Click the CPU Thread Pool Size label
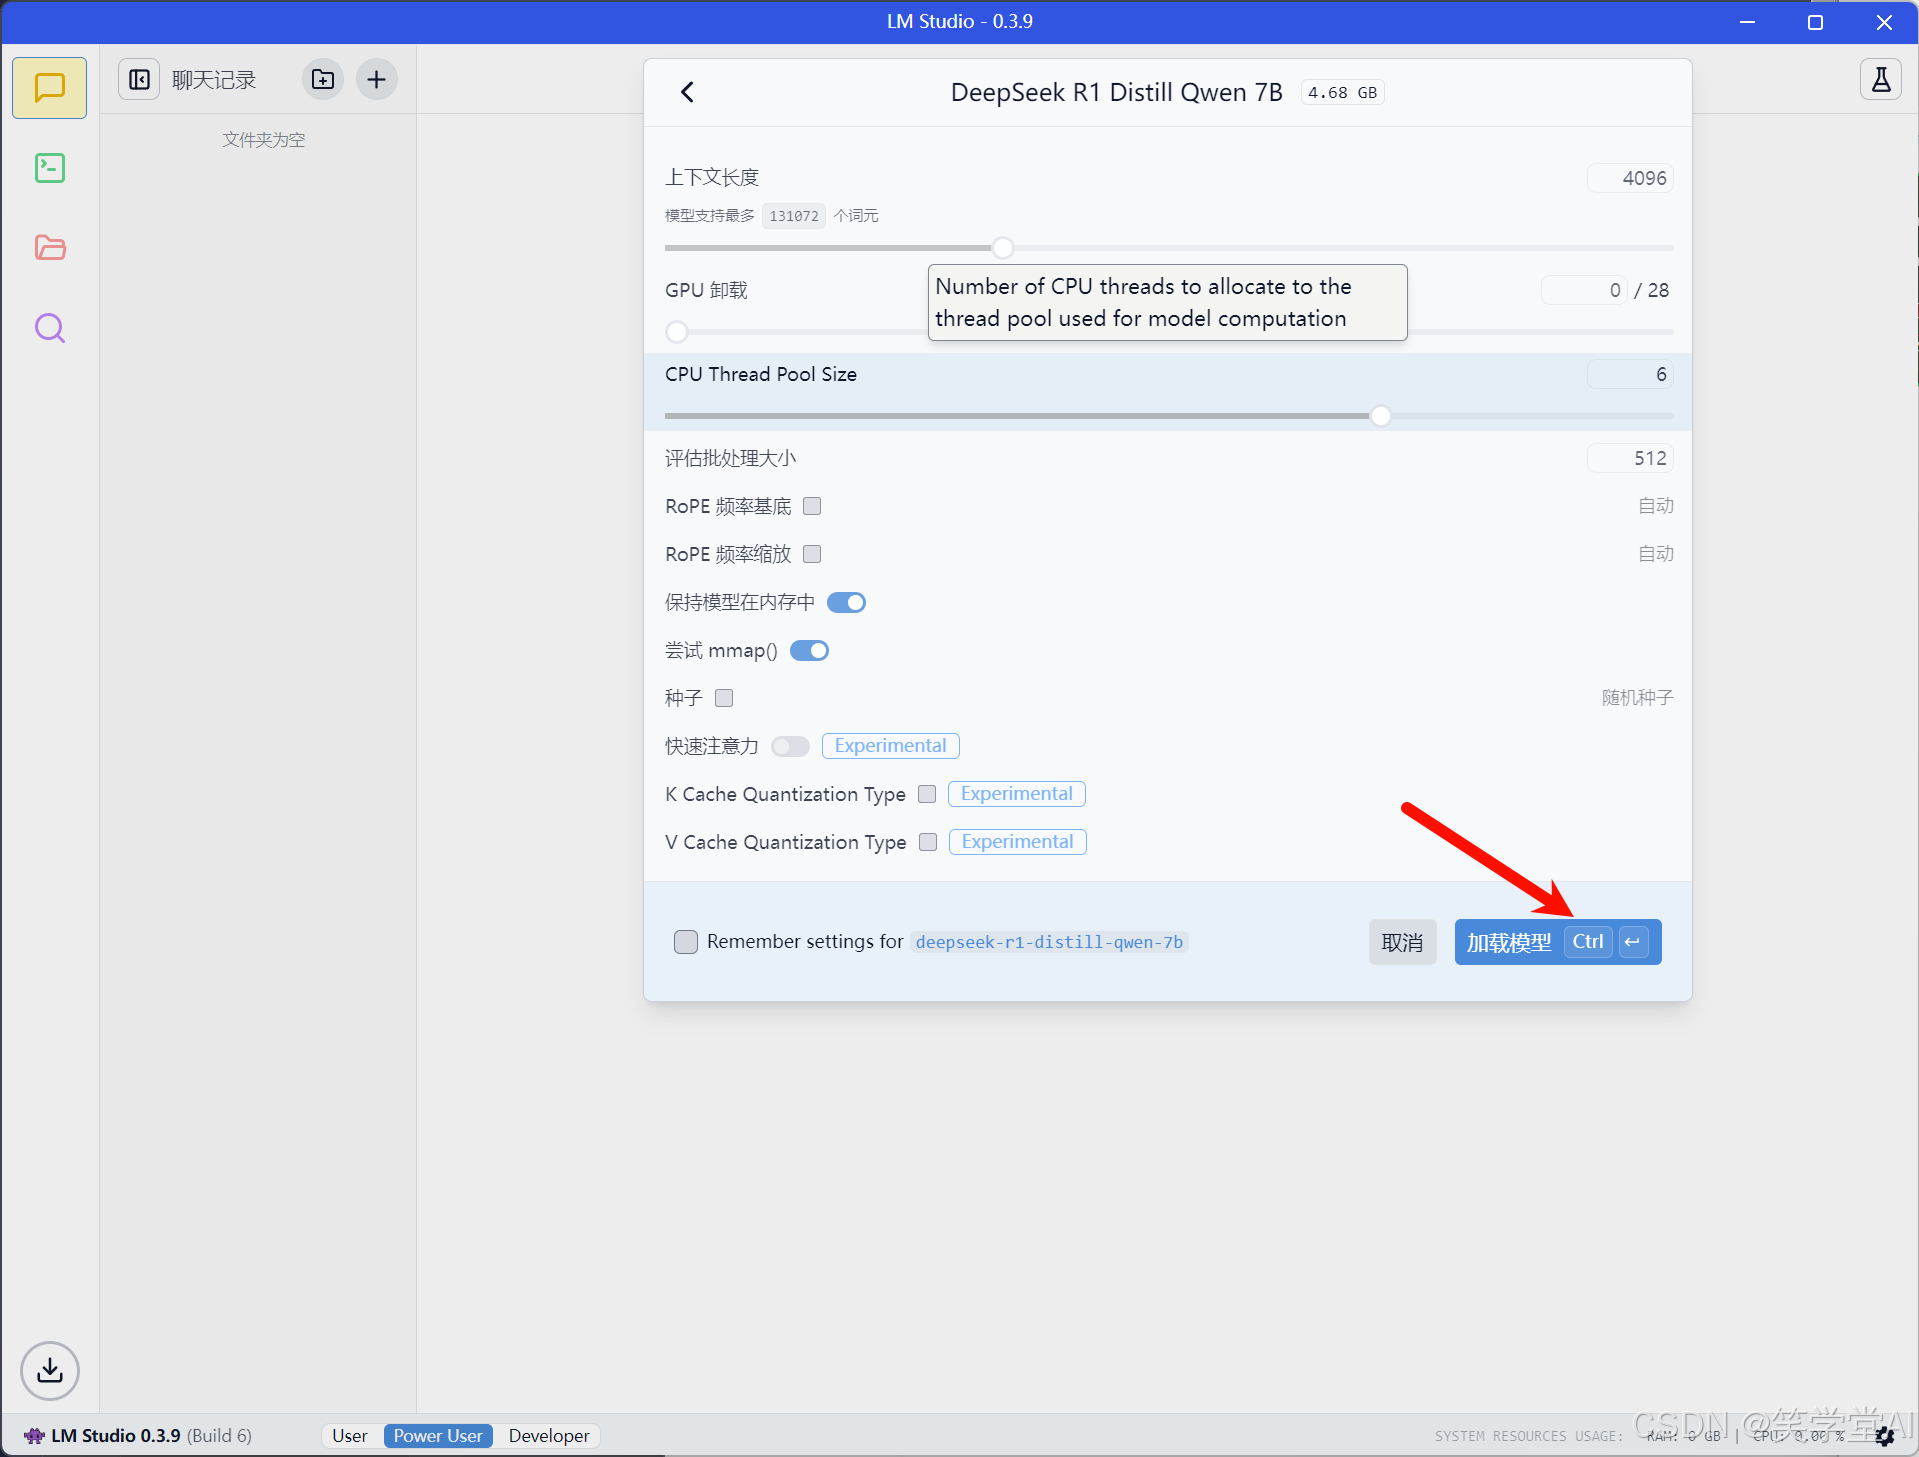The image size is (1919, 1457). pyautogui.click(x=761, y=374)
